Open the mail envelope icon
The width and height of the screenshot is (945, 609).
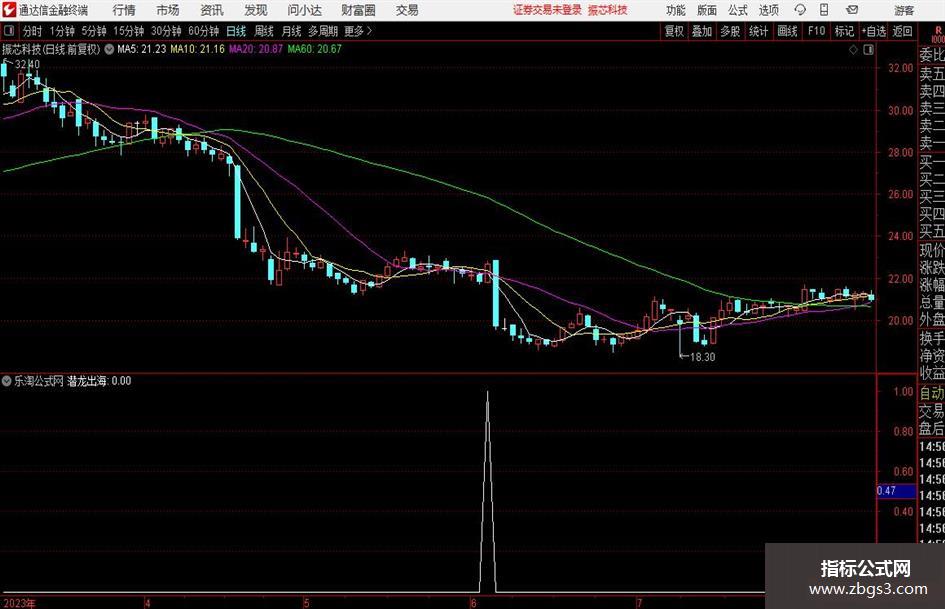coord(852,10)
